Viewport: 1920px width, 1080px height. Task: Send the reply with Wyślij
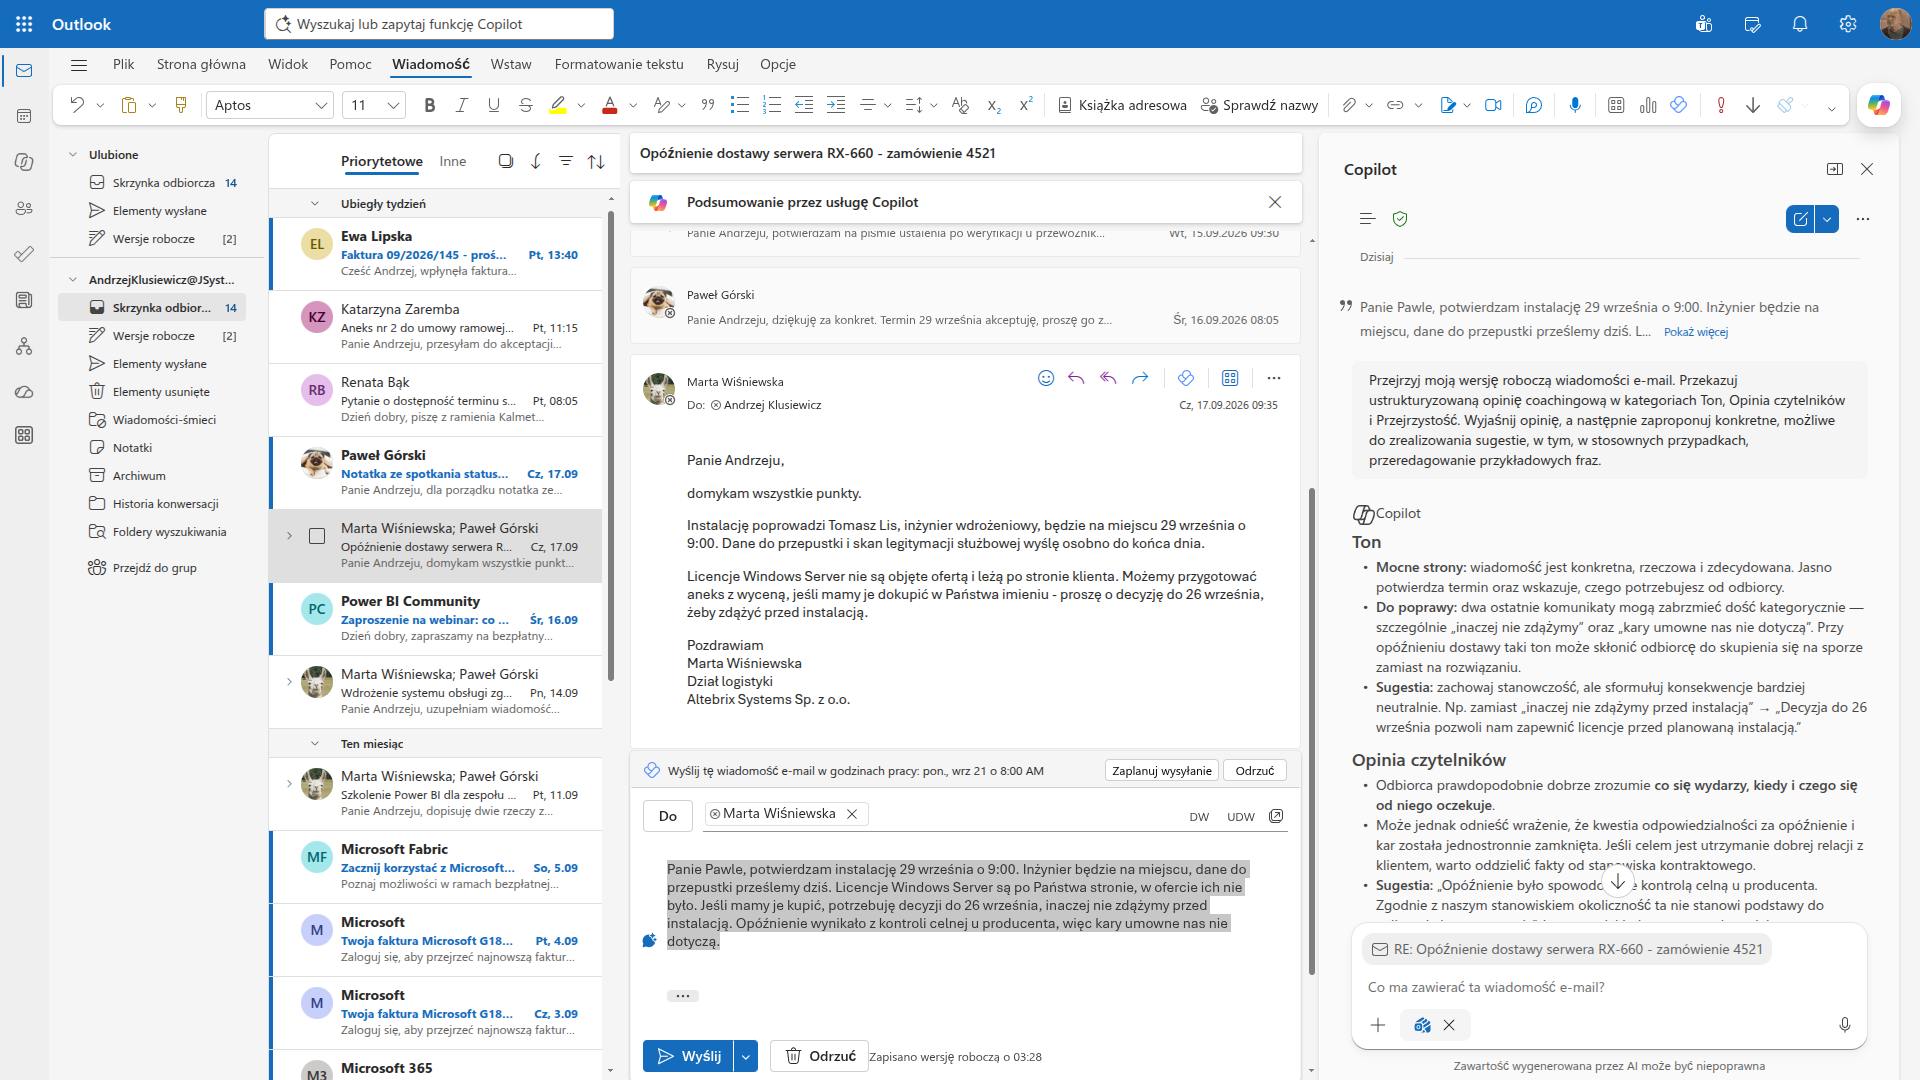[688, 1056]
